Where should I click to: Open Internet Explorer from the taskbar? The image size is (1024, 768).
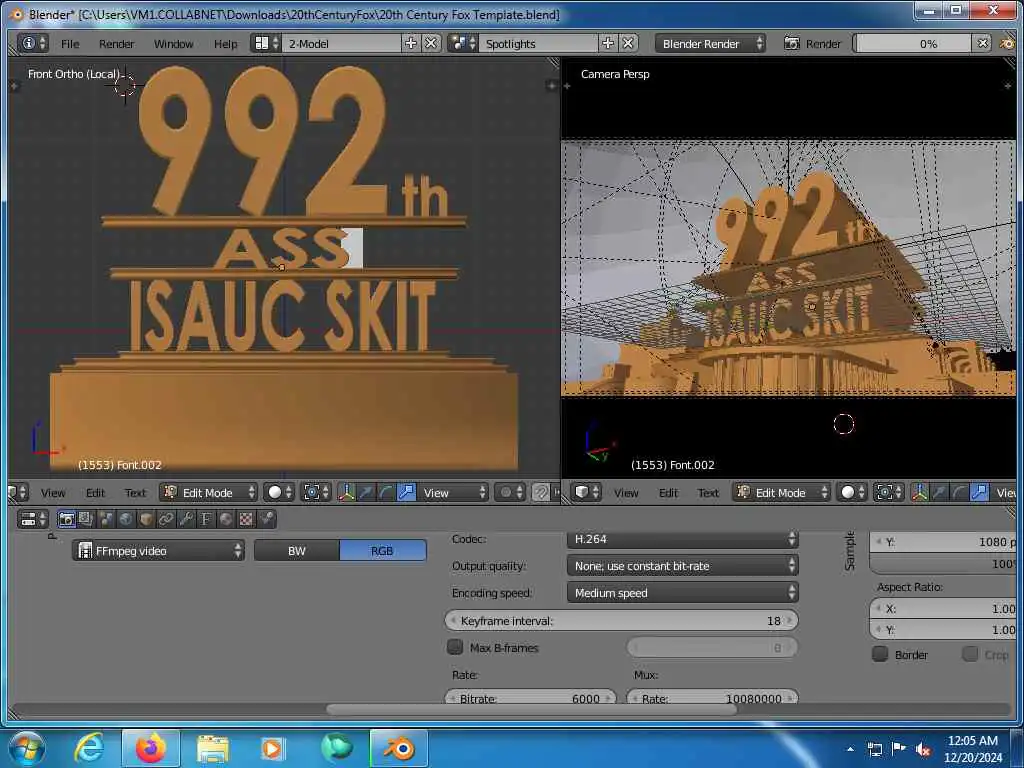click(89, 748)
